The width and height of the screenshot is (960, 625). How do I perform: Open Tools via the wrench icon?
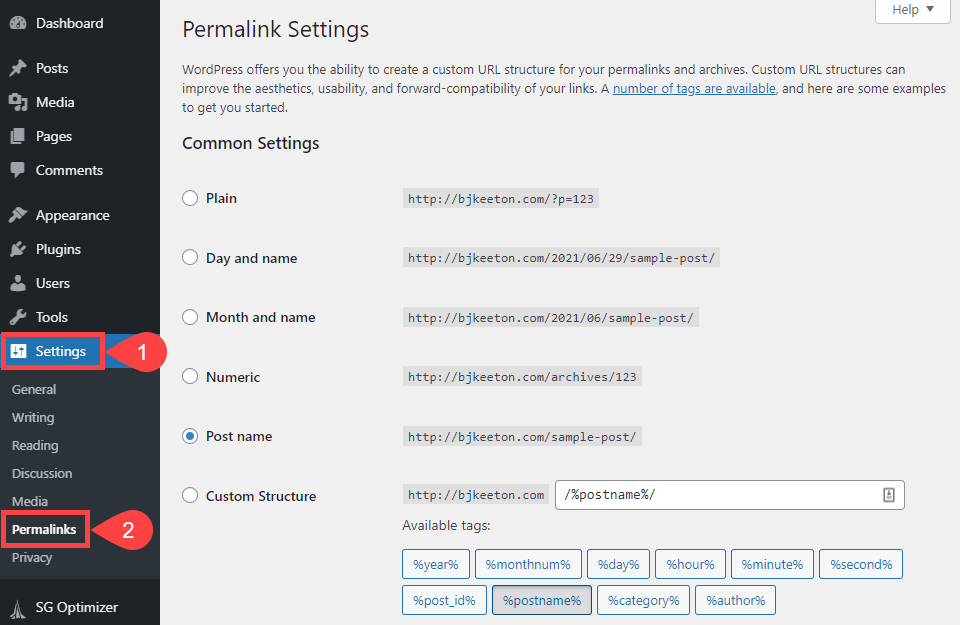pos(20,317)
